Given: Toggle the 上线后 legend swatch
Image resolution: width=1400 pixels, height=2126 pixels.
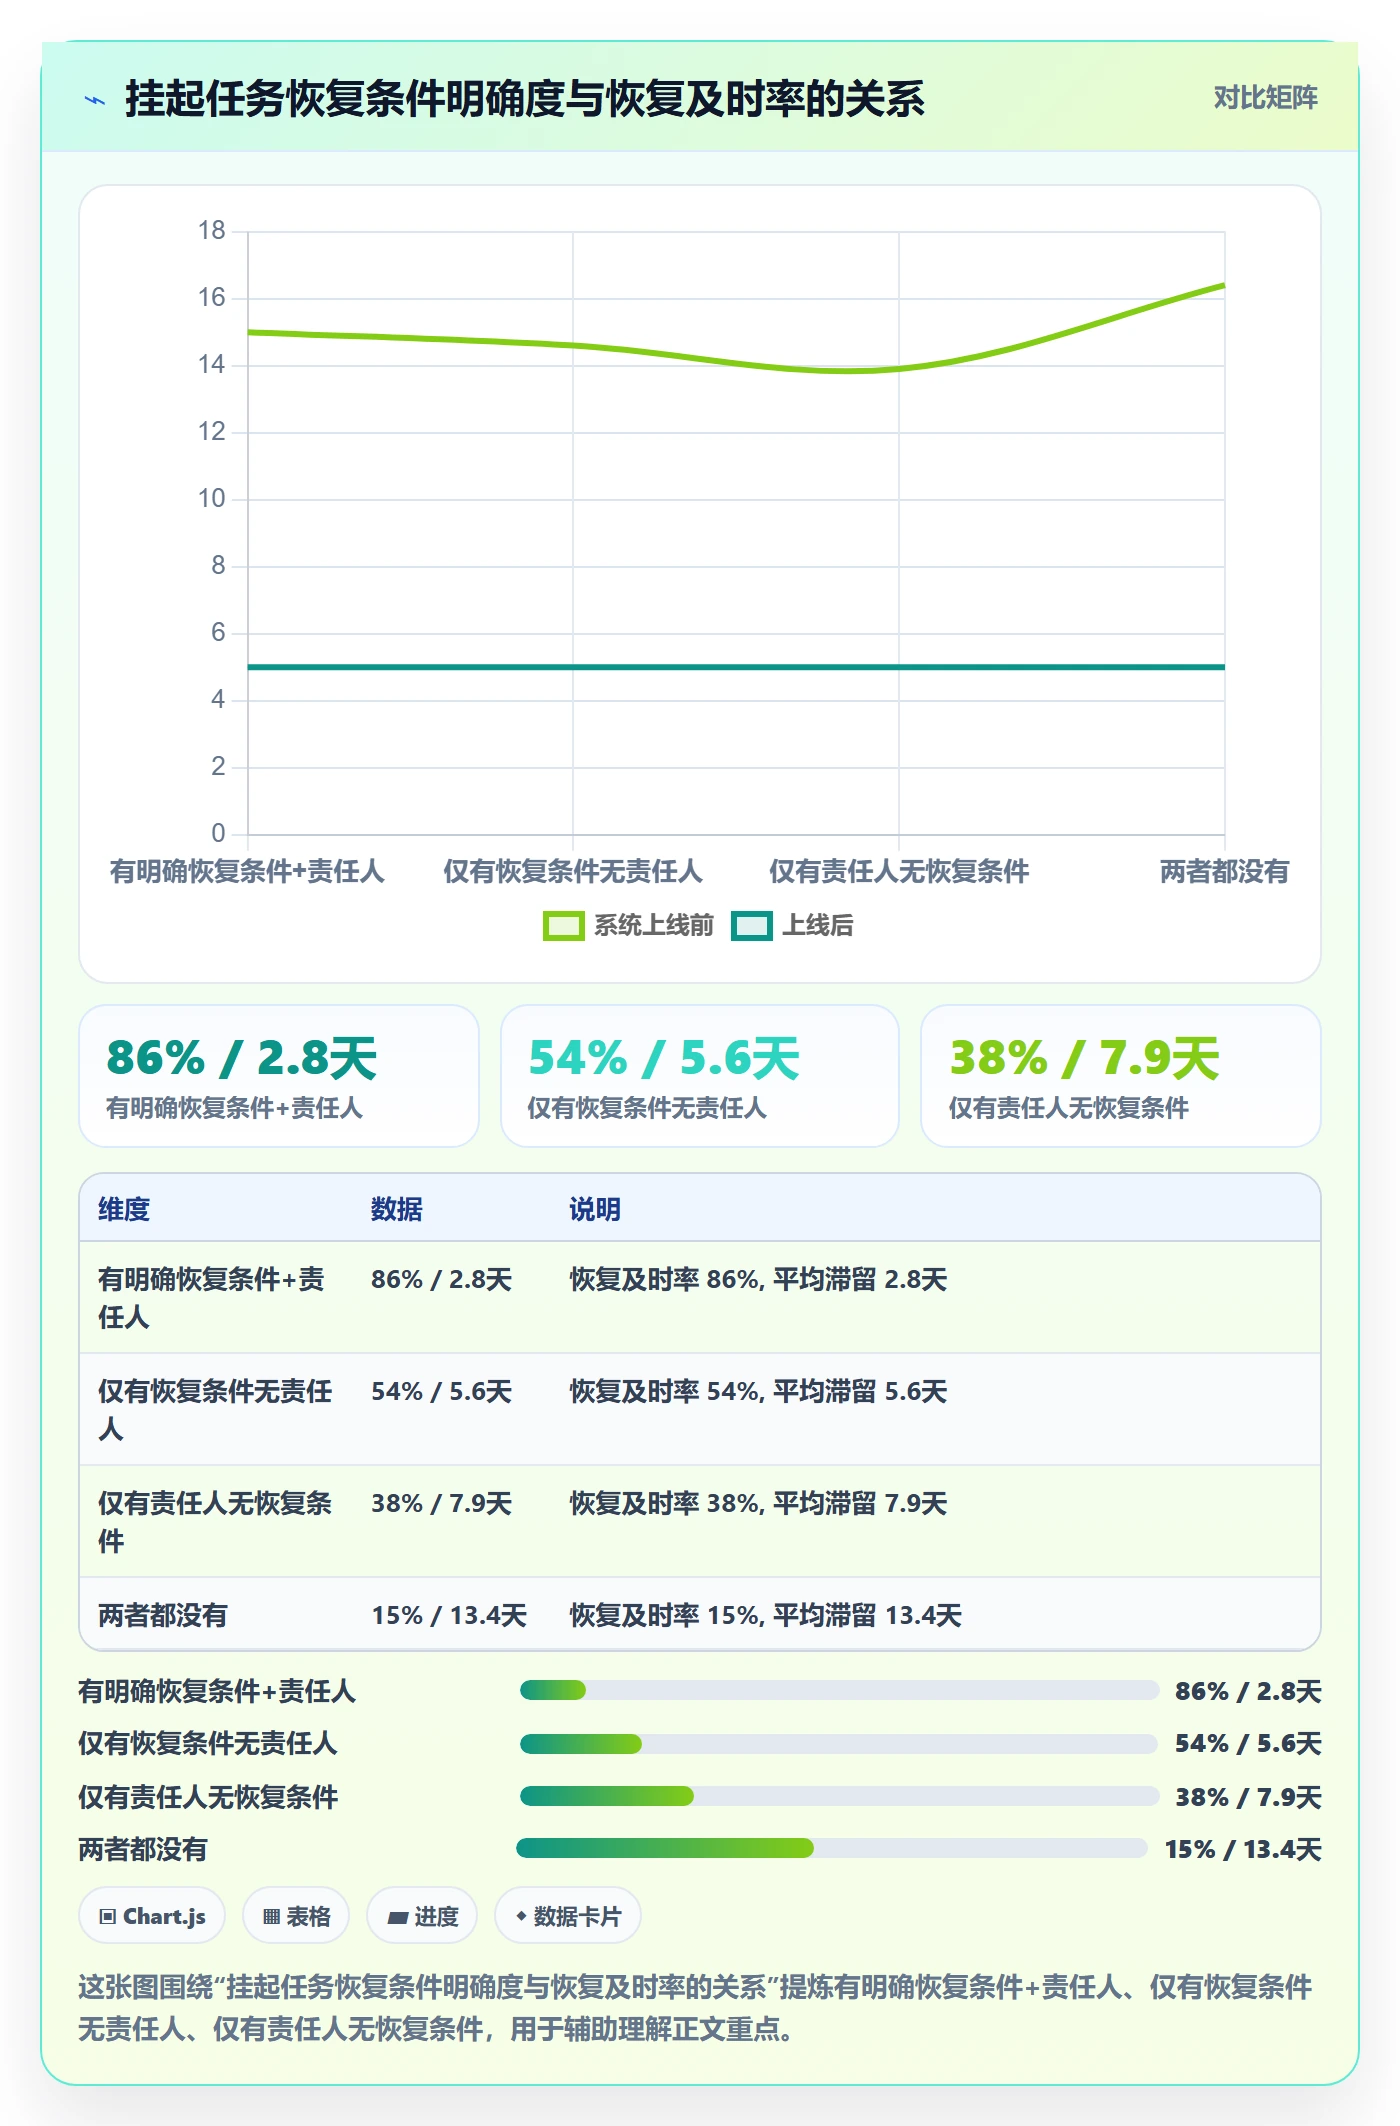Looking at the screenshot, I should [752, 926].
